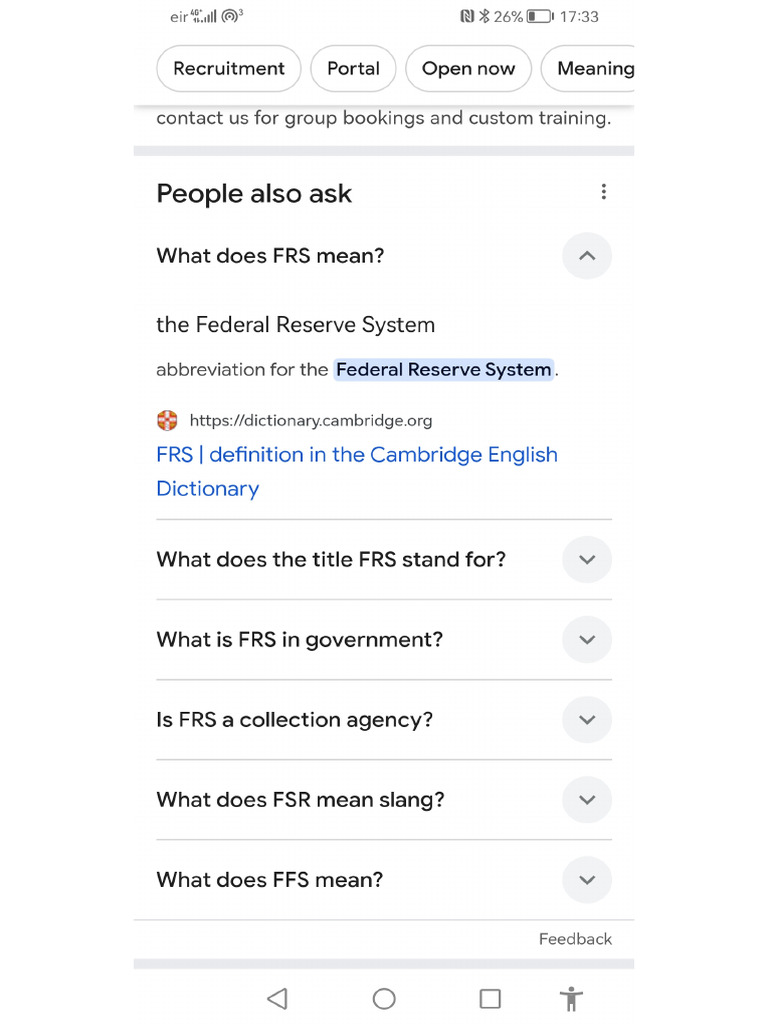Expand 'What does the title FRS stand for?'
This screenshot has width=768, height=1024.
[x=587, y=560]
